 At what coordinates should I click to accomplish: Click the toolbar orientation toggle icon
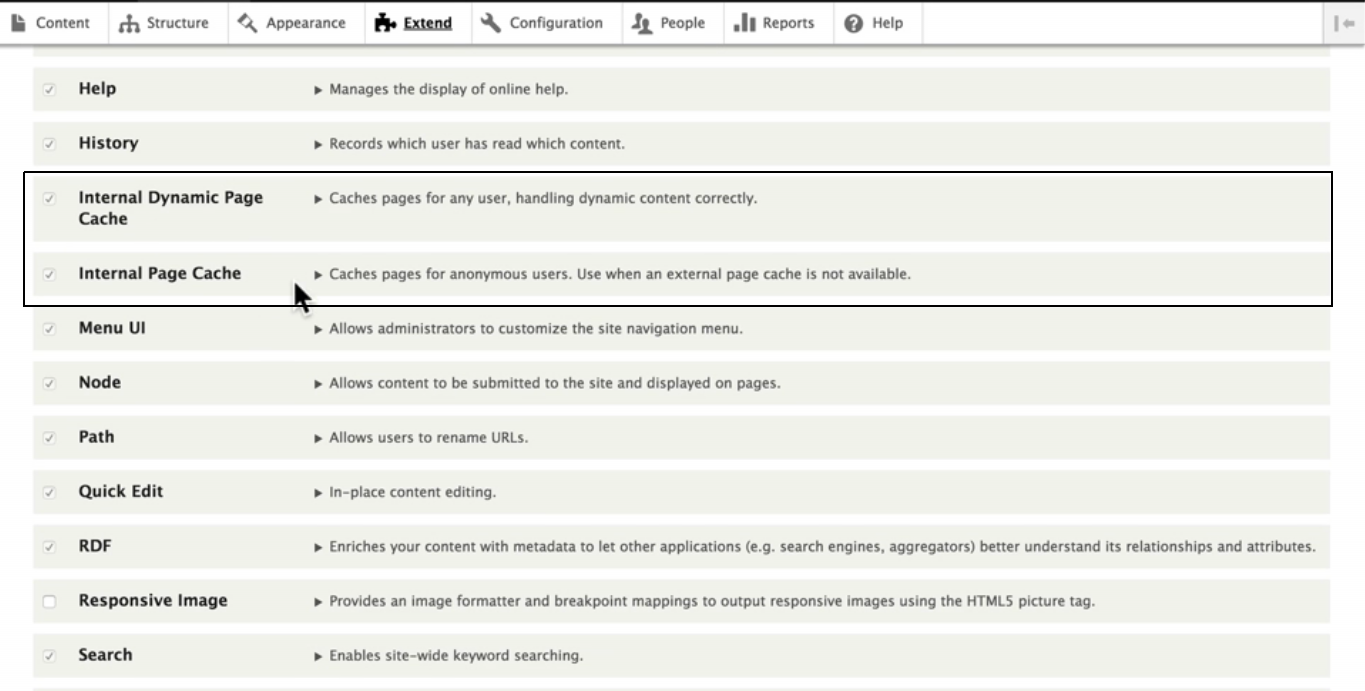pyautogui.click(x=1345, y=23)
